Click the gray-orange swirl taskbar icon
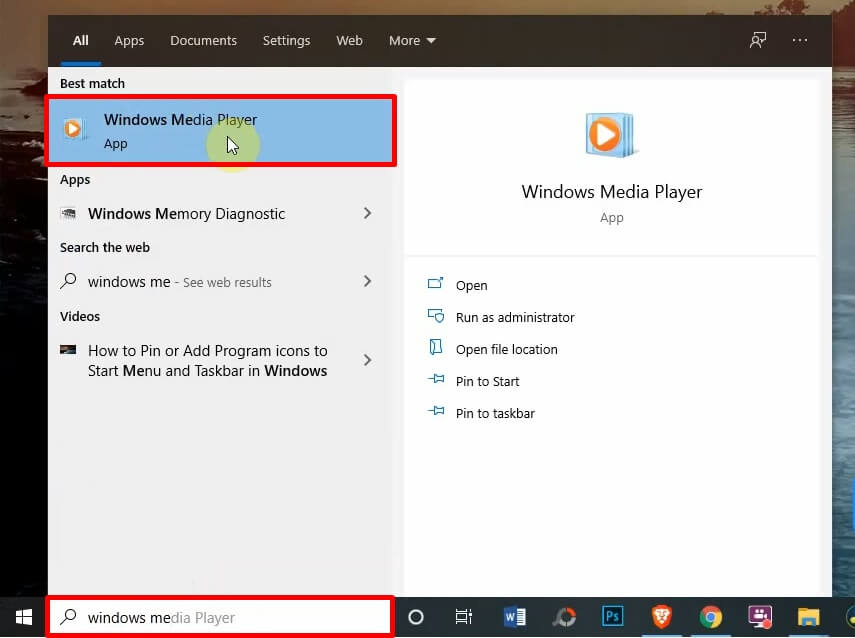The width and height of the screenshot is (855, 638). pos(564,617)
